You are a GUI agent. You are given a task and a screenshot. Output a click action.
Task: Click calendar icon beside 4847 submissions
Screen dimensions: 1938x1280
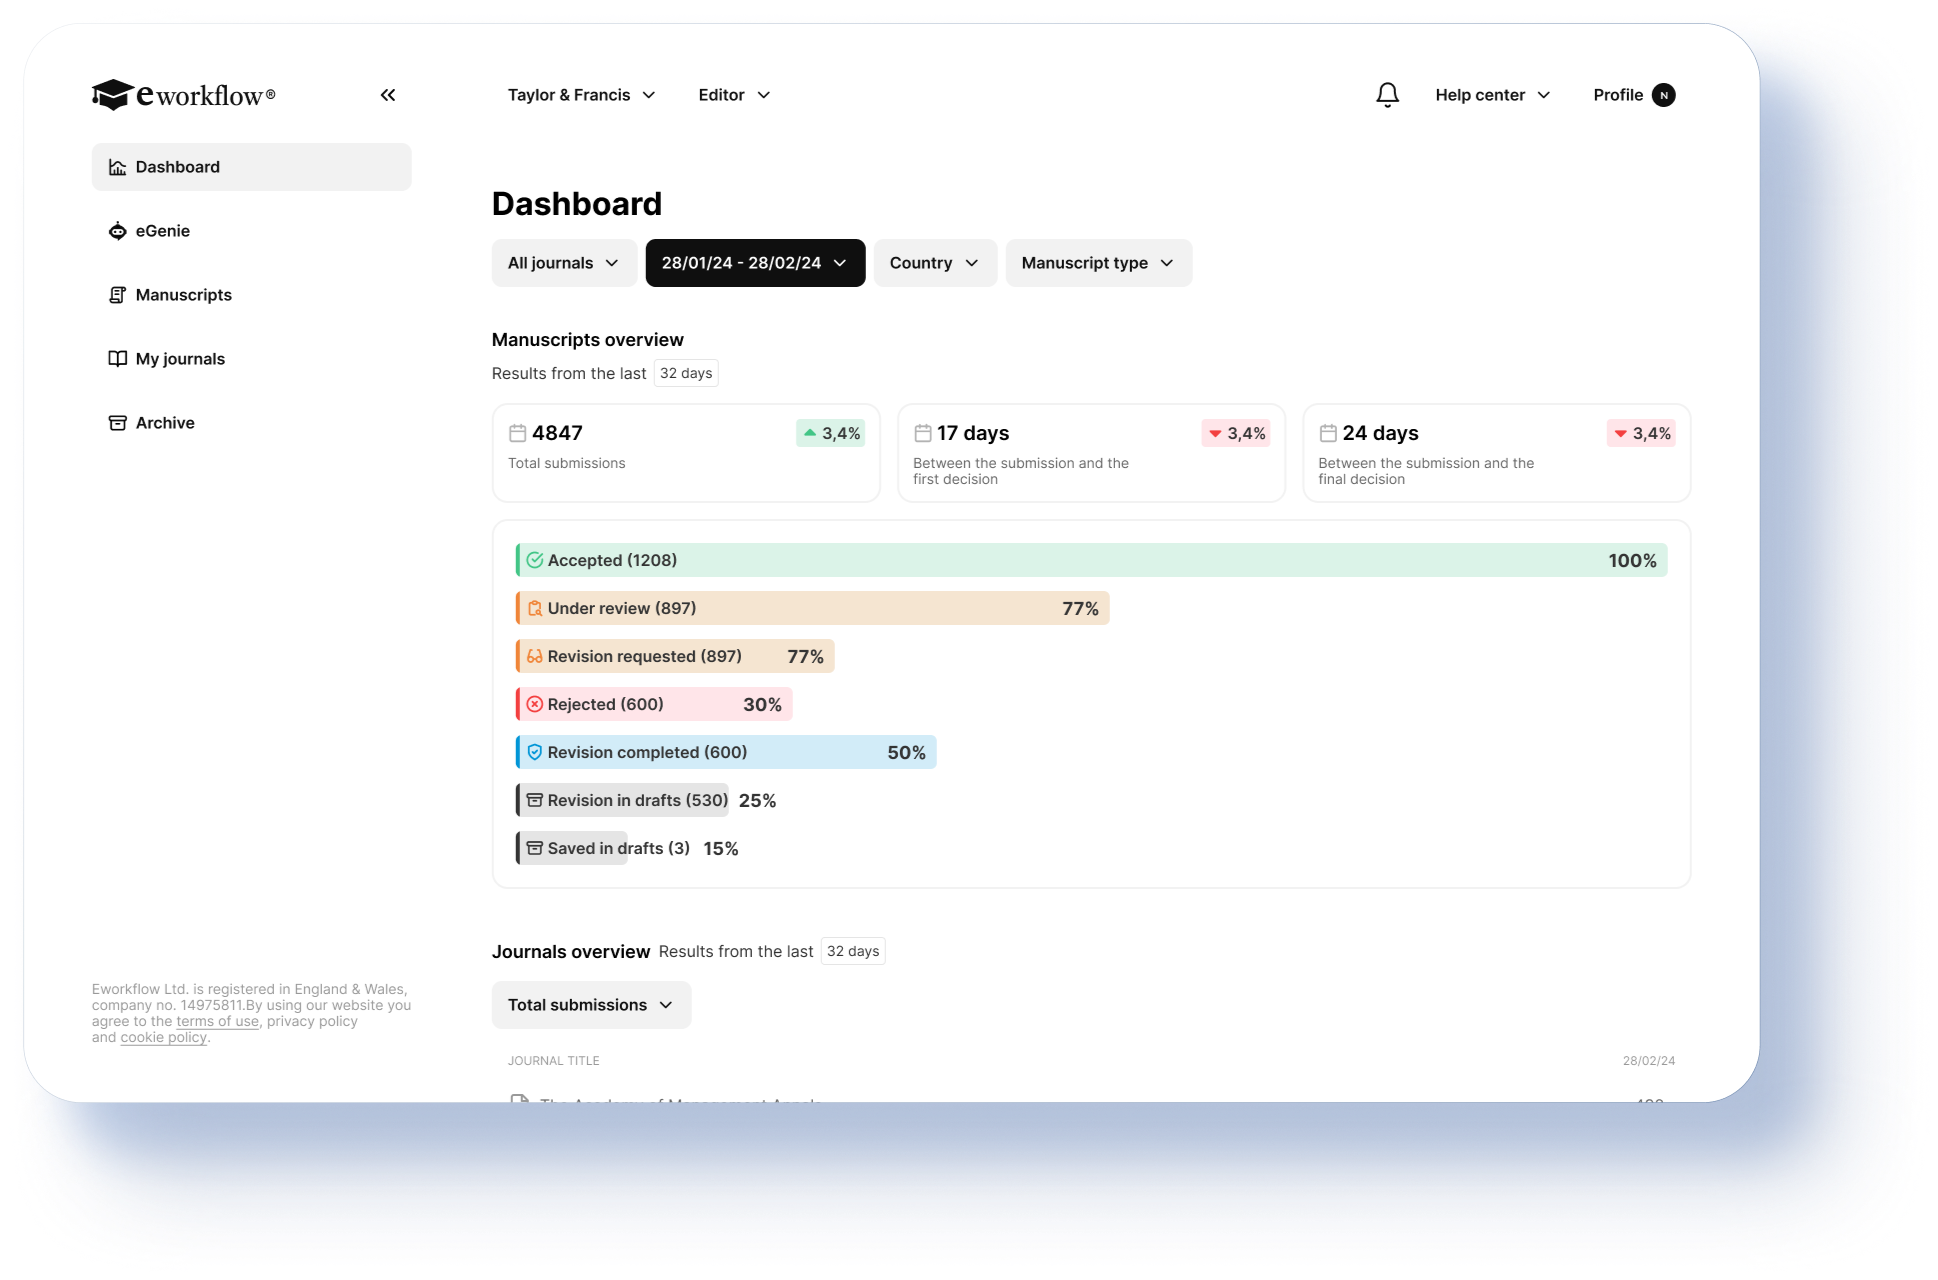517,433
